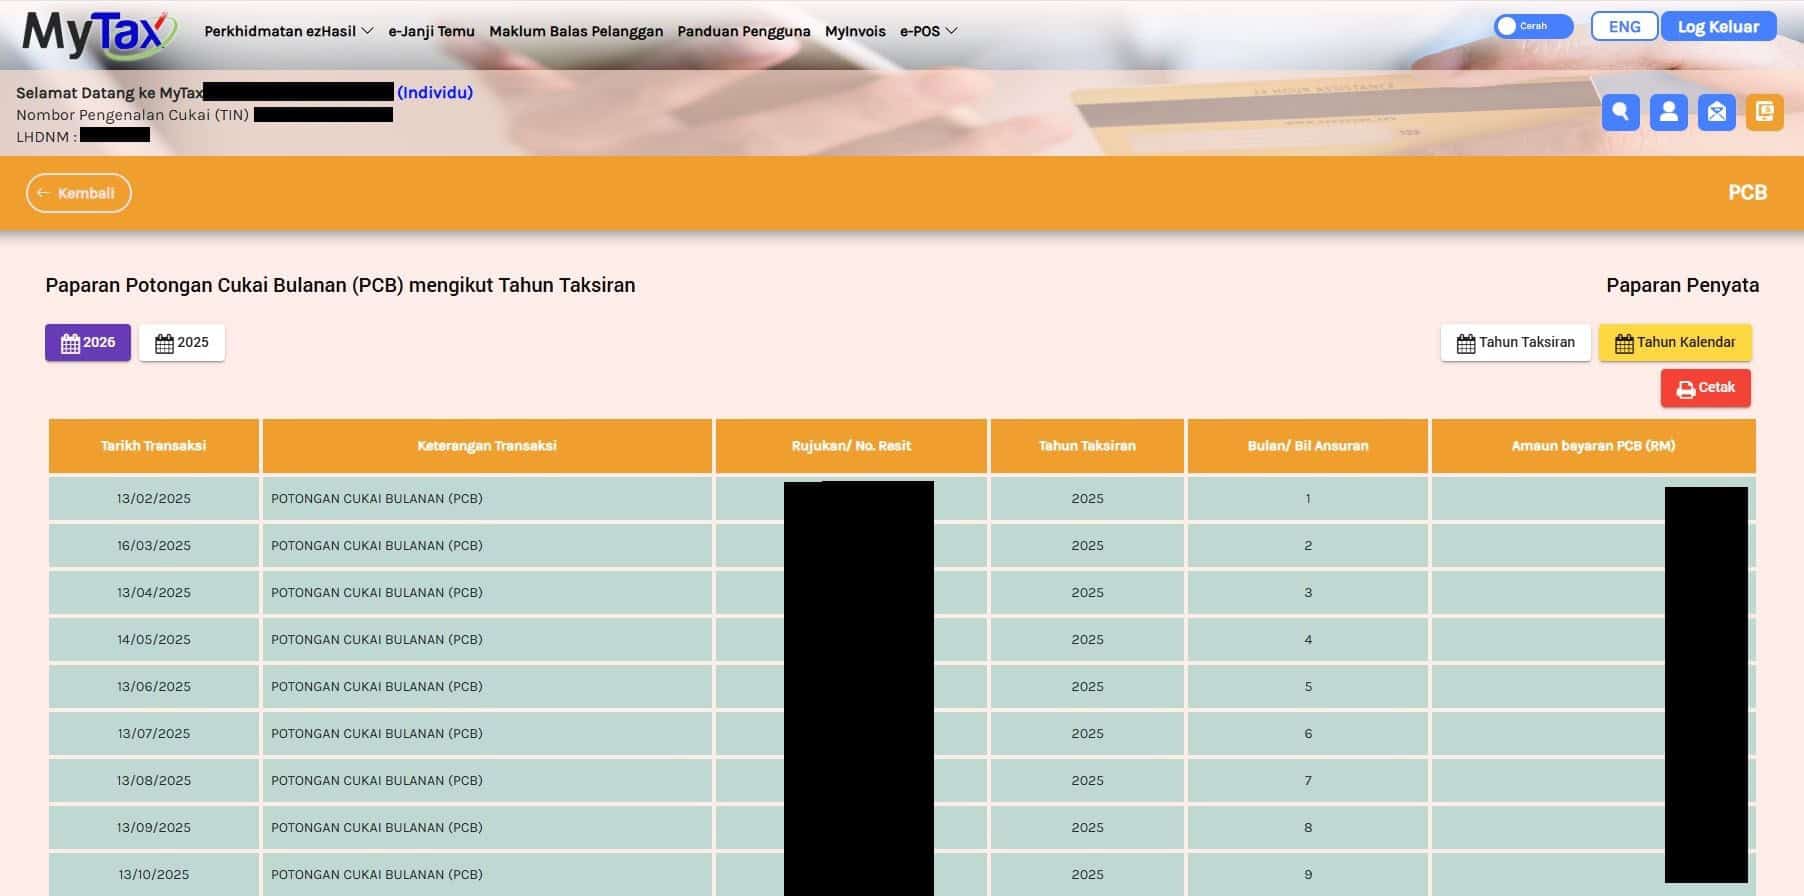Select the 2025 calendar year button

coord(182,343)
